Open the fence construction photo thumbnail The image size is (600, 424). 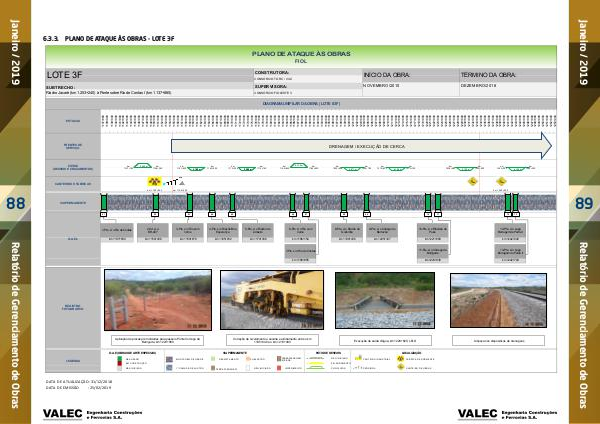pos(155,299)
